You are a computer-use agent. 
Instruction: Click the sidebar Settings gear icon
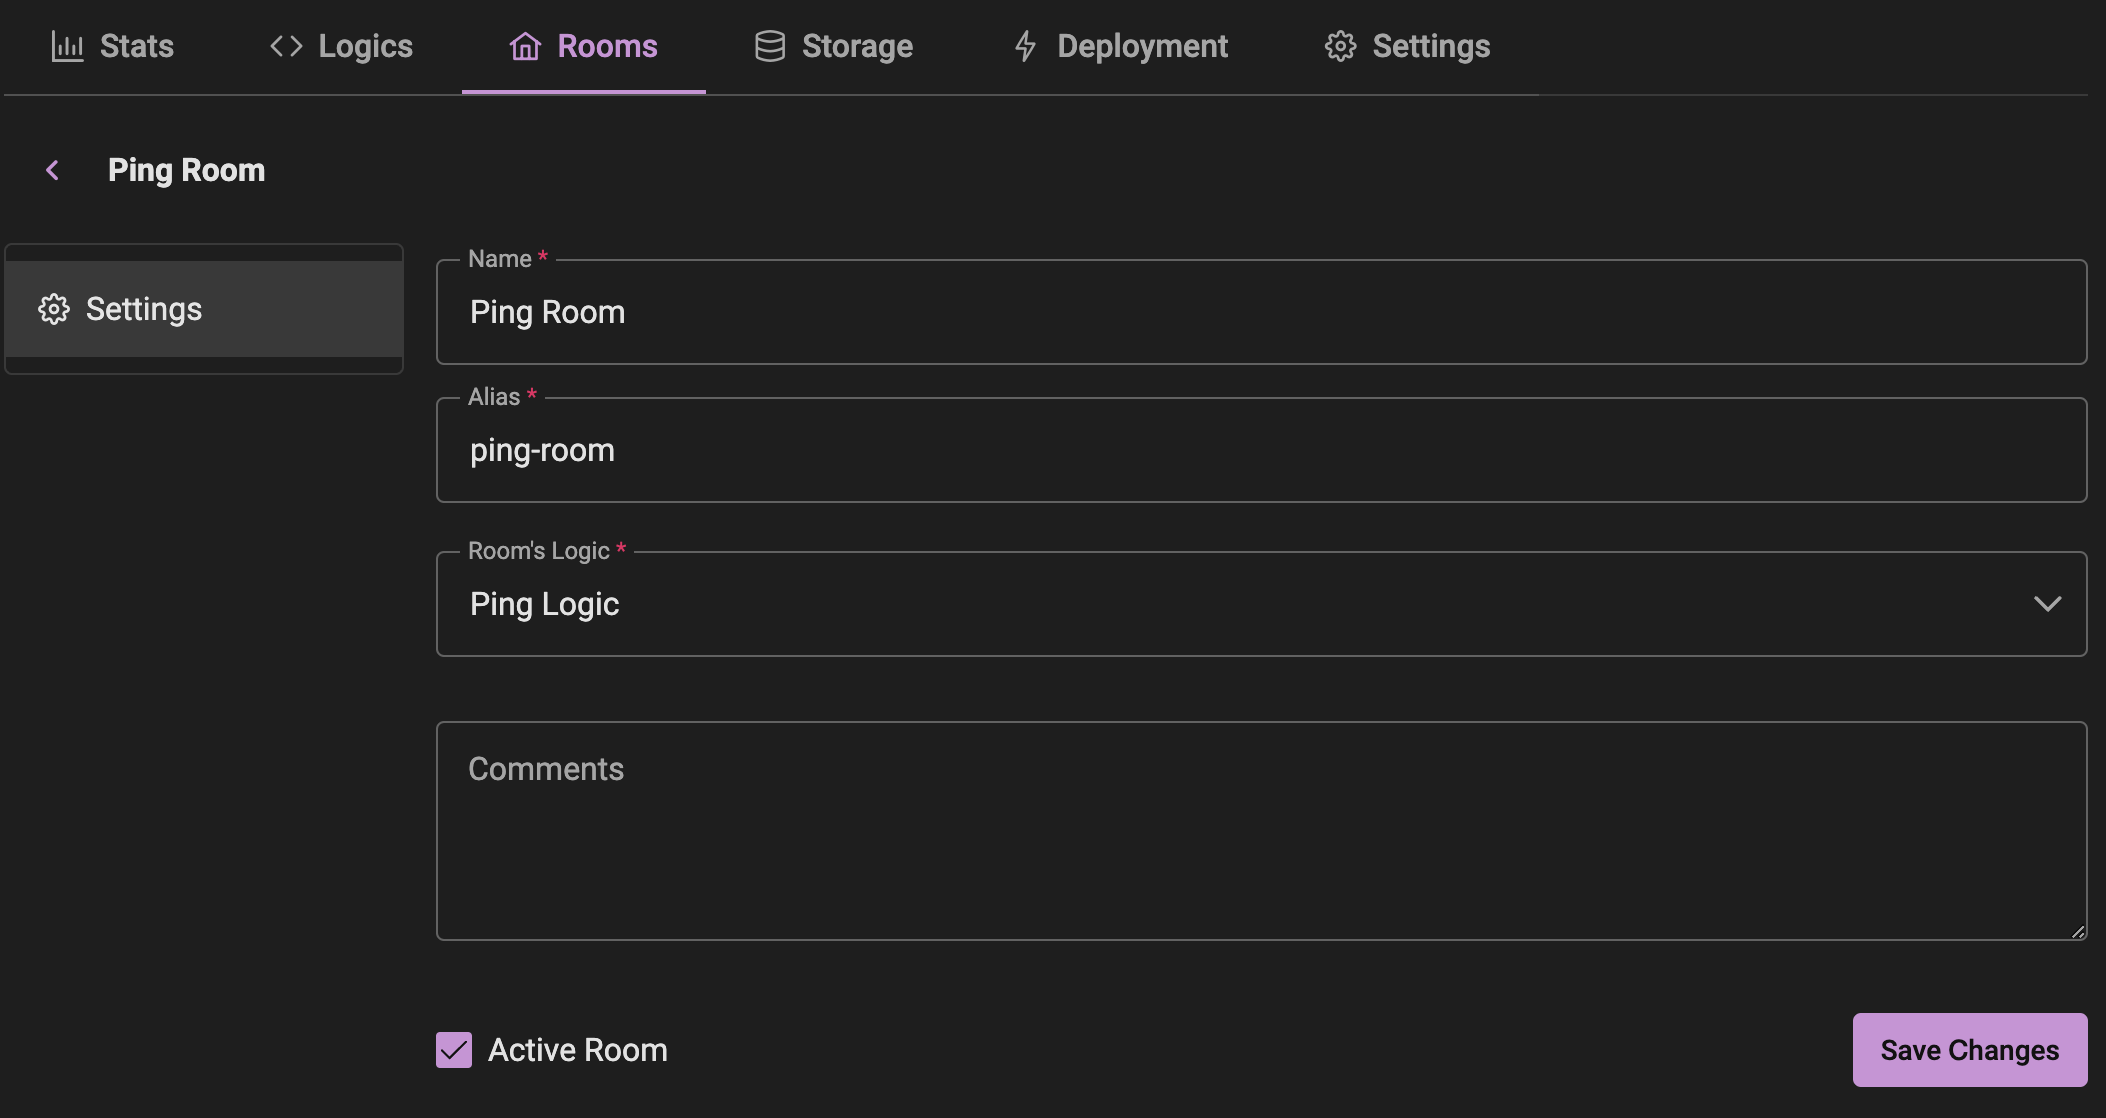coord(54,309)
